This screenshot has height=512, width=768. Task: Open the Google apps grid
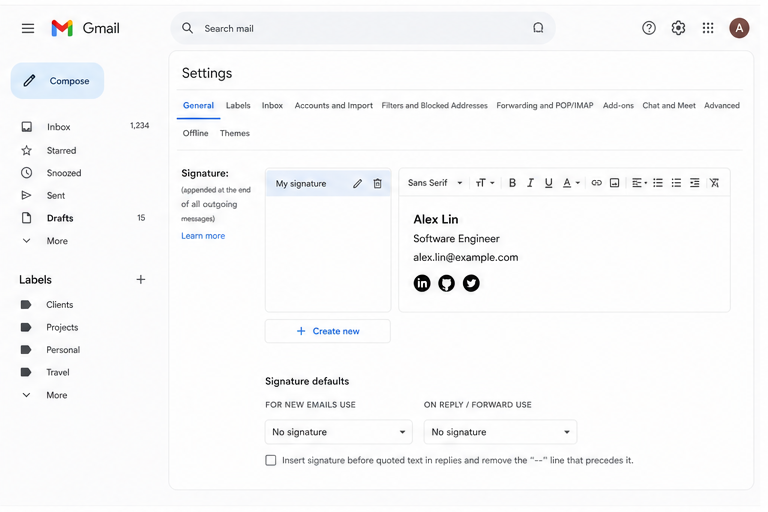coord(708,28)
